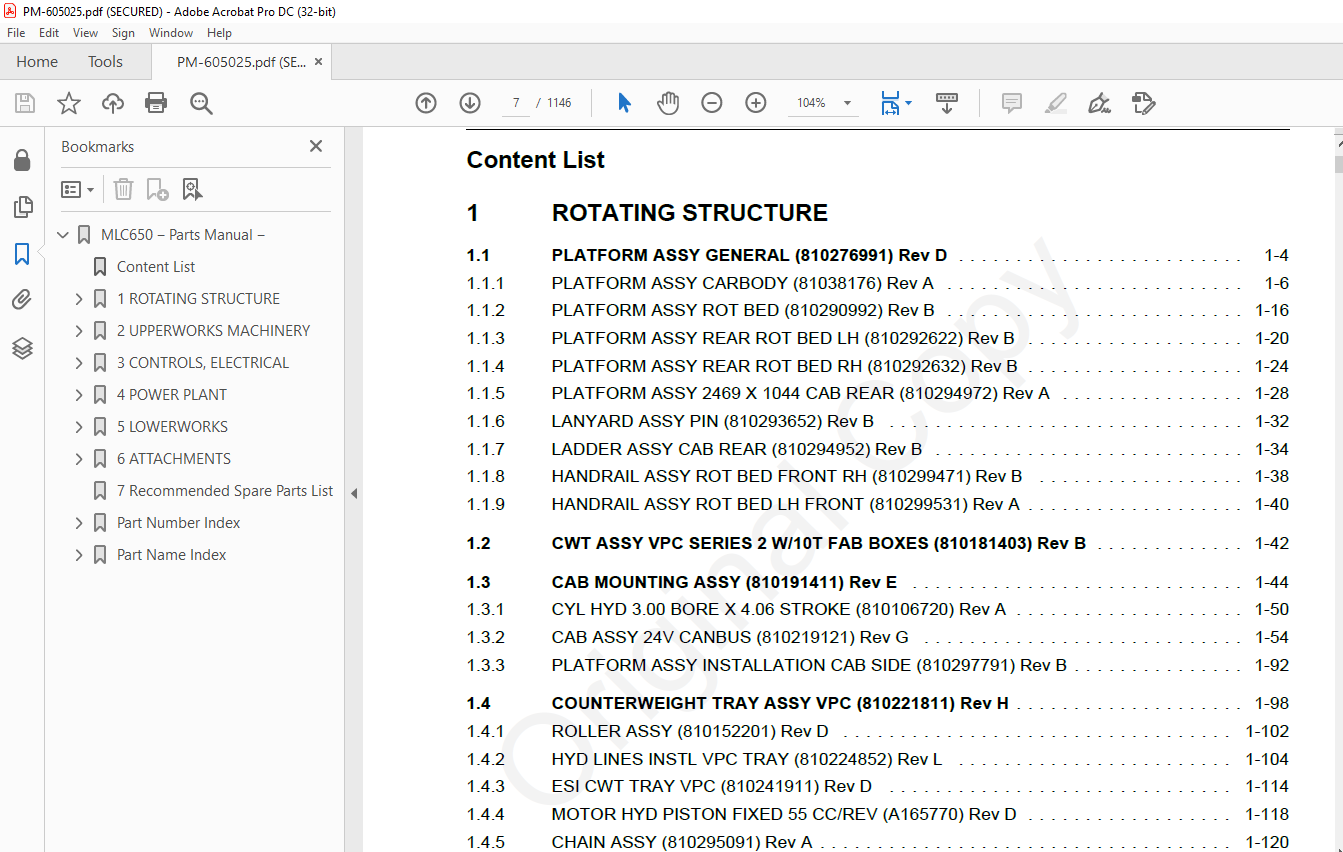Zoom in with the plus button
Image resolution: width=1343 pixels, height=852 pixels.
pyautogui.click(x=756, y=103)
